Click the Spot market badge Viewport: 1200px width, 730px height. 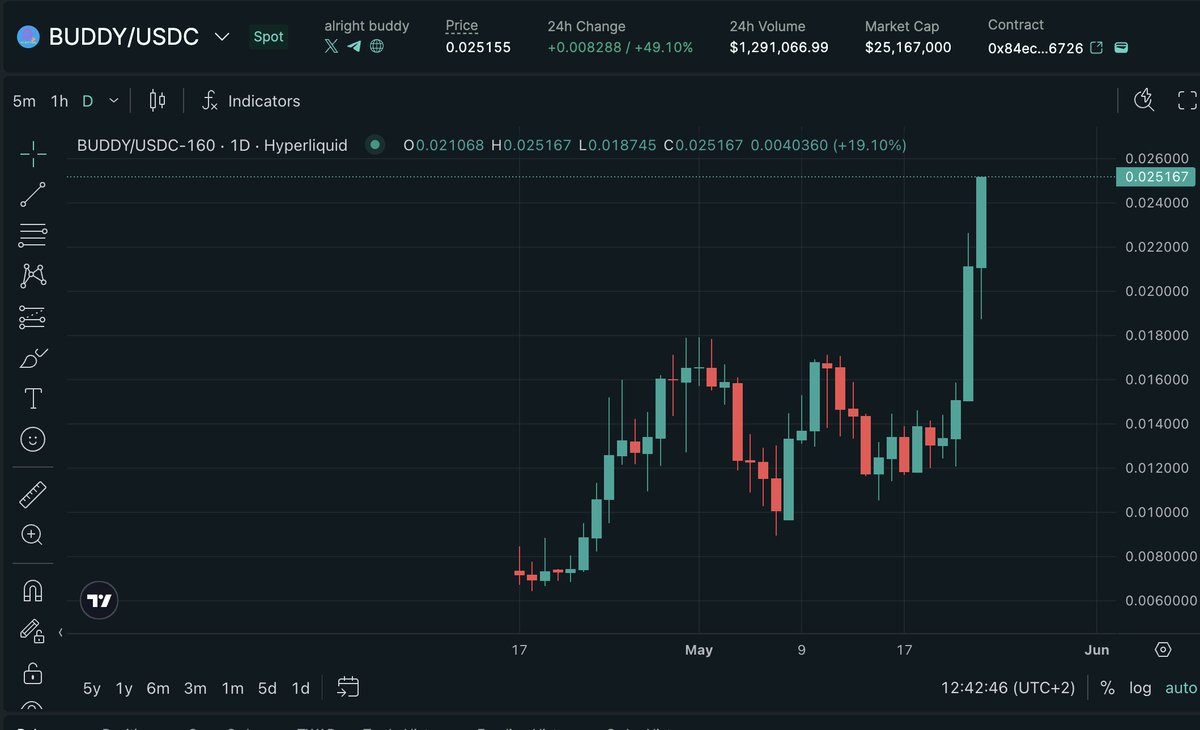[268, 37]
